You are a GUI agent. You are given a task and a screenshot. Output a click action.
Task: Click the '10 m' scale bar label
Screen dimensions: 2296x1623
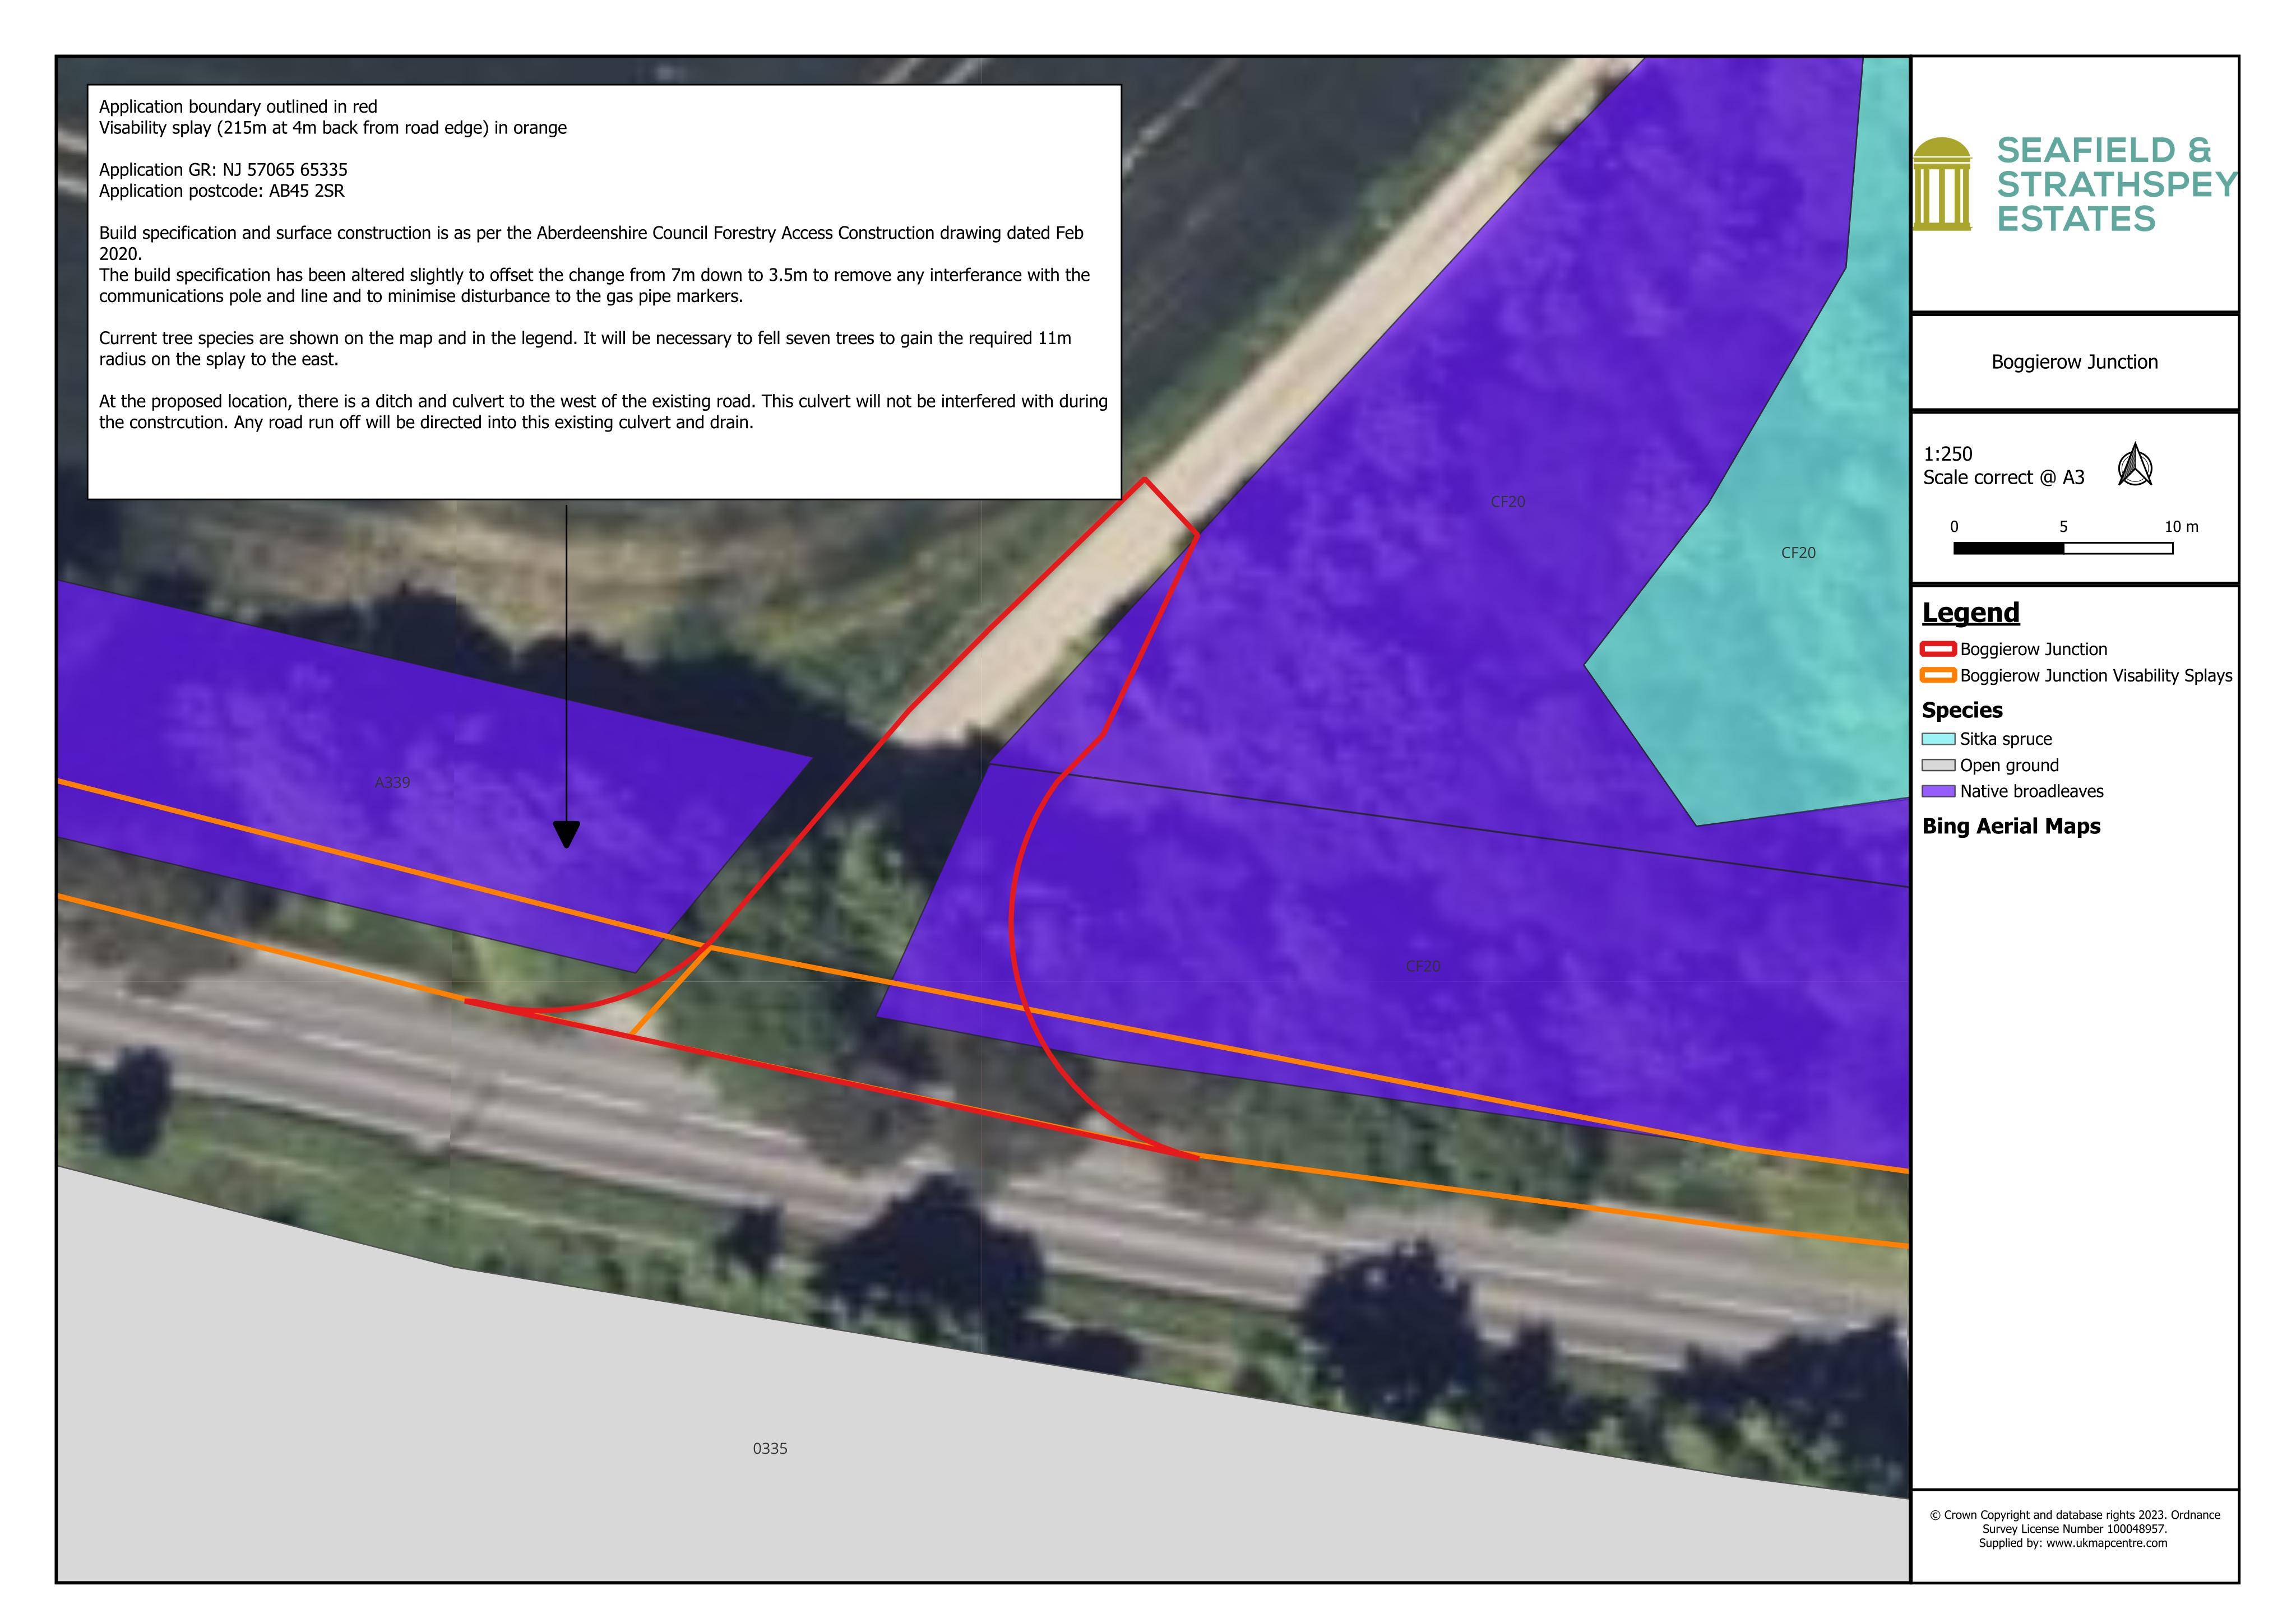tap(2181, 527)
